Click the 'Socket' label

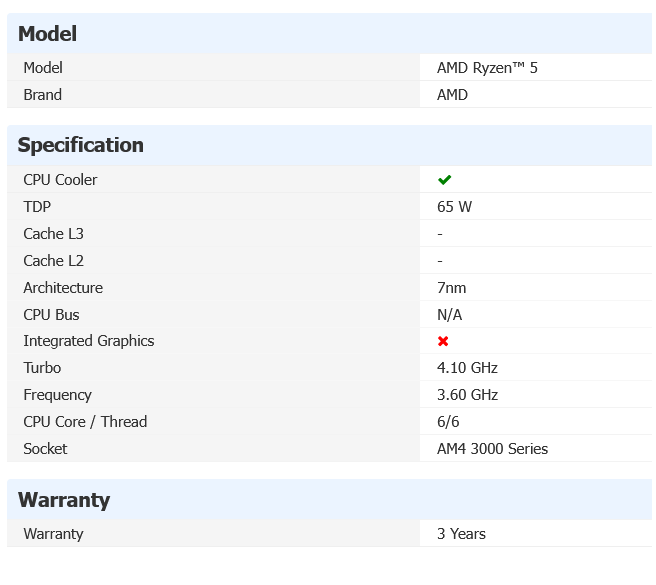click(45, 449)
